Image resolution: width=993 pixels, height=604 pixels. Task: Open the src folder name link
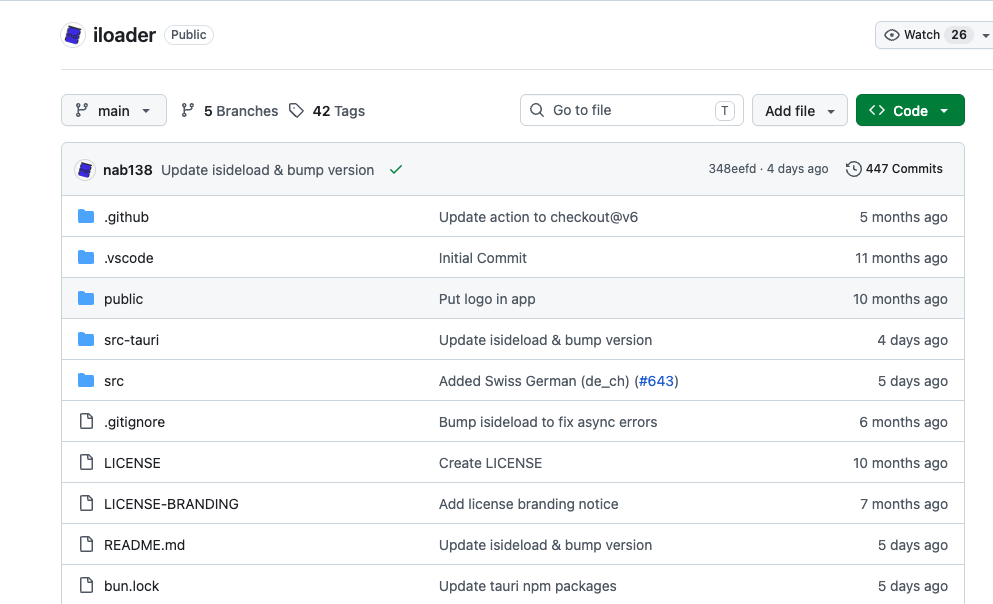pos(114,381)
